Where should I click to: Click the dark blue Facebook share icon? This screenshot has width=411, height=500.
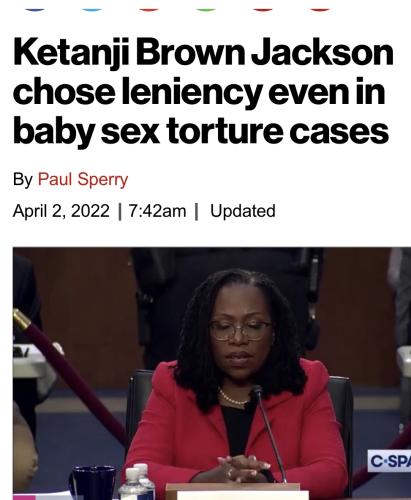(35, 7)
